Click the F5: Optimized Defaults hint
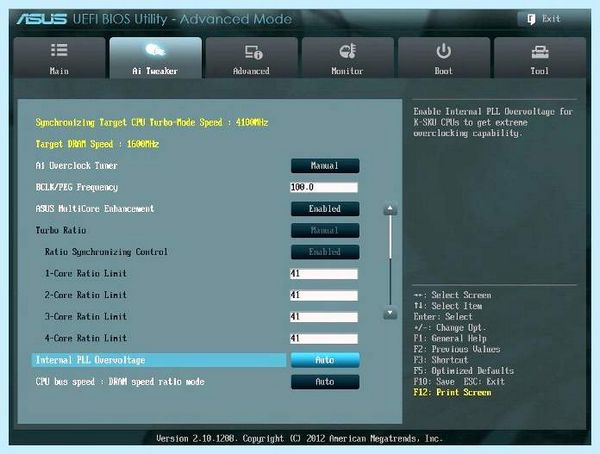Image resolution: width=600 pixels, height=454 pixels. [x=463, y=371]
